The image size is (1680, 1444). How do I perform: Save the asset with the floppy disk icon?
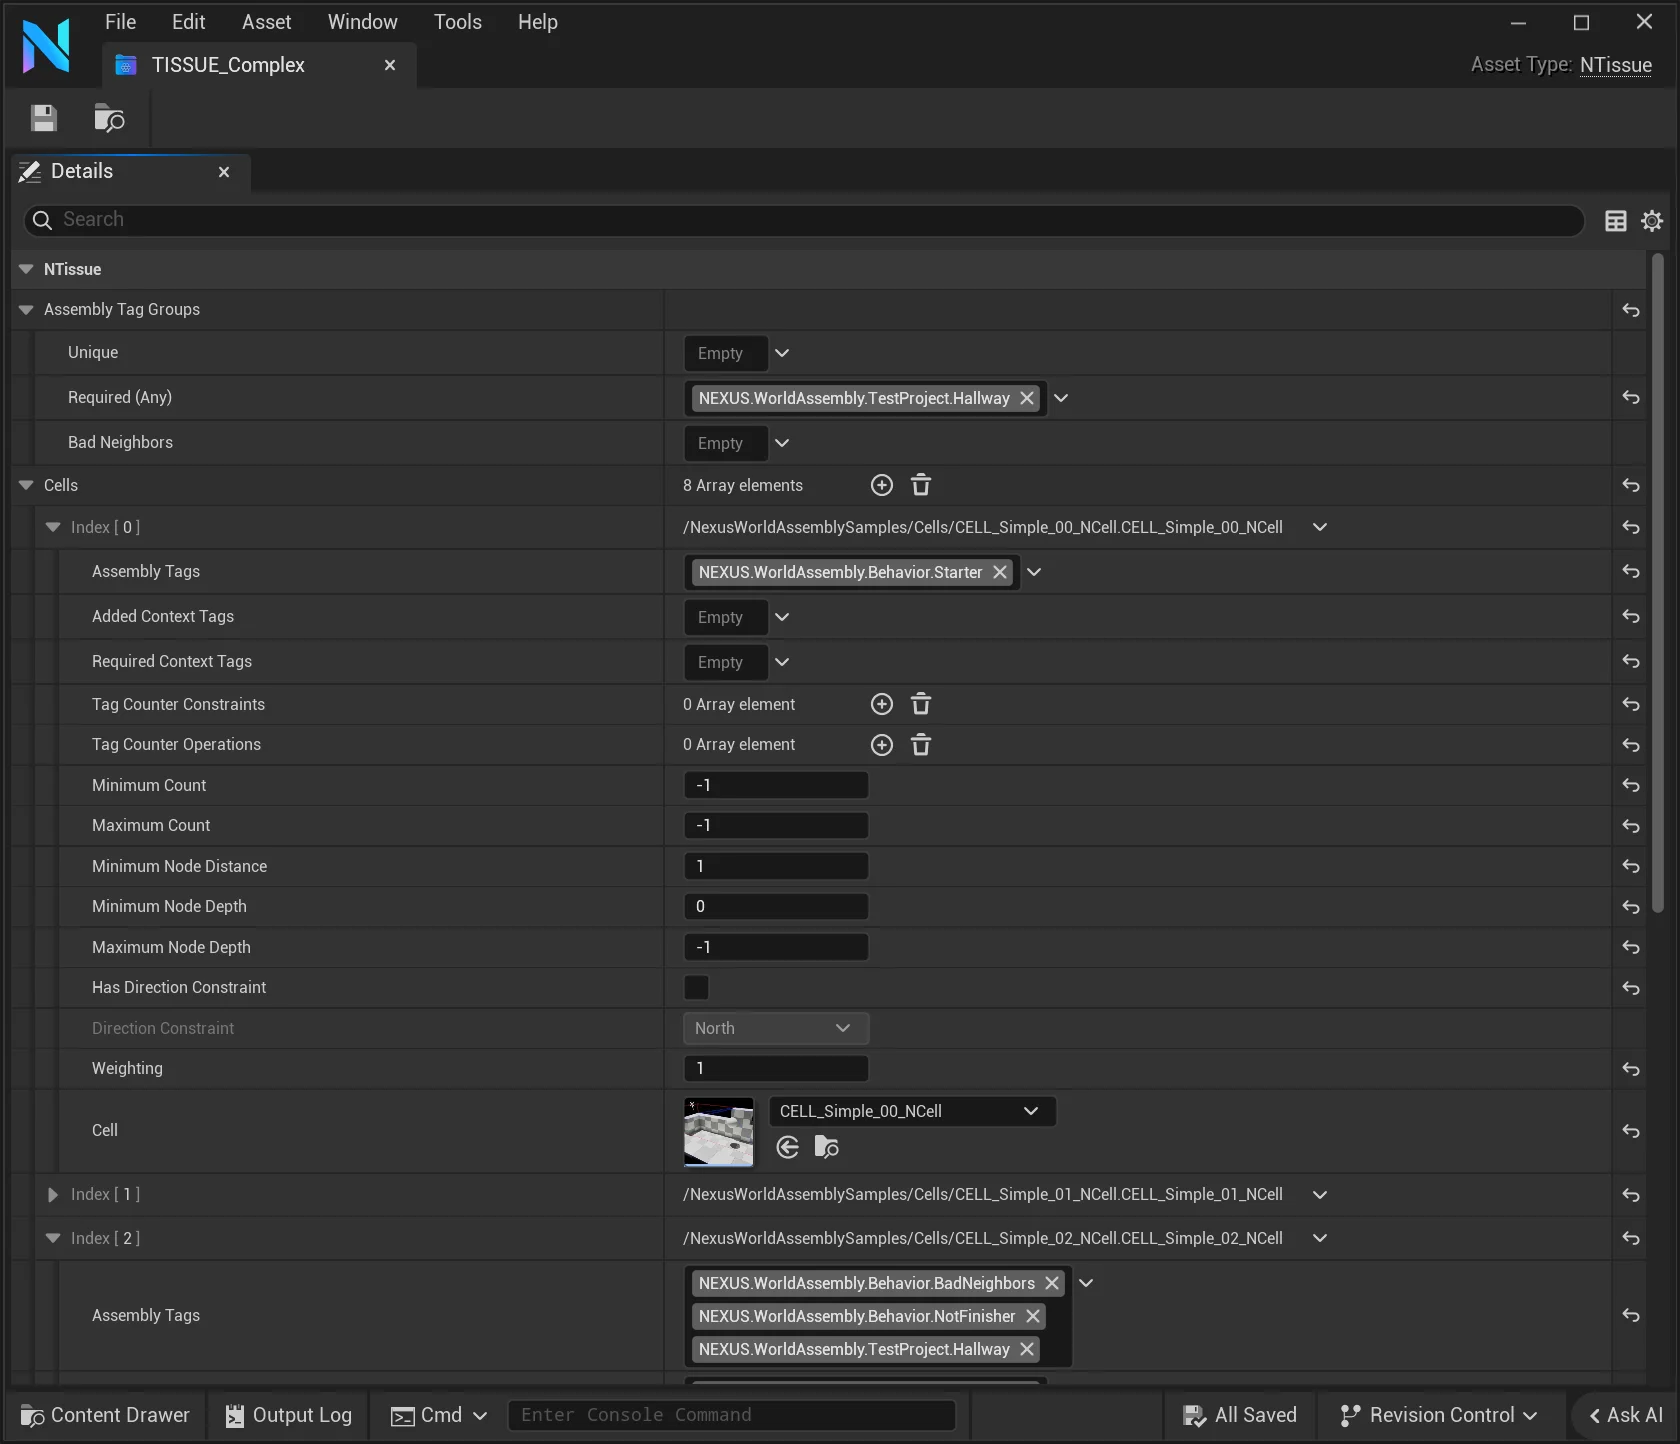(44, 119)
